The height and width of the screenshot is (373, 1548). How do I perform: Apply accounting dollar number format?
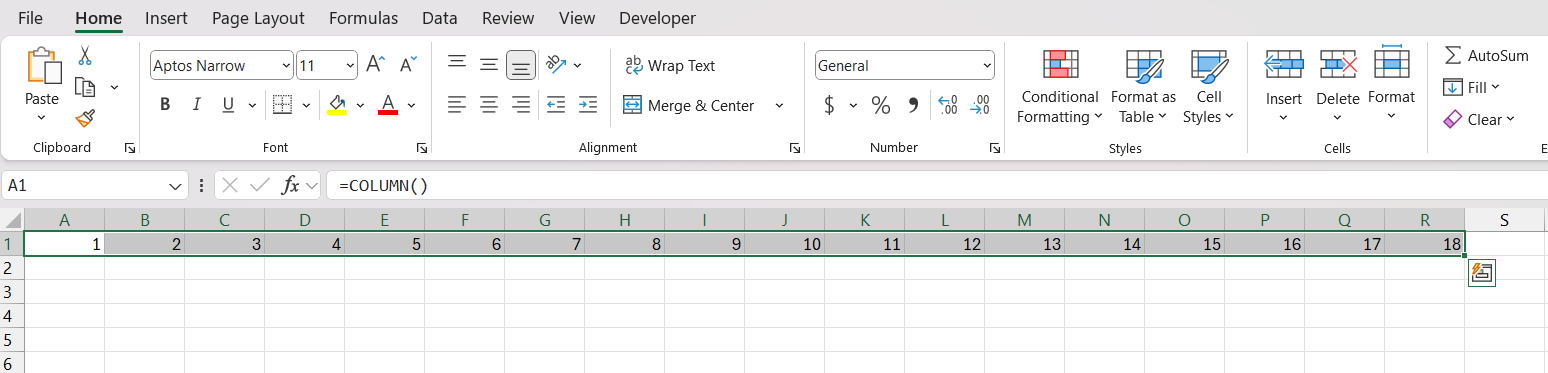(x=829, y=105)
